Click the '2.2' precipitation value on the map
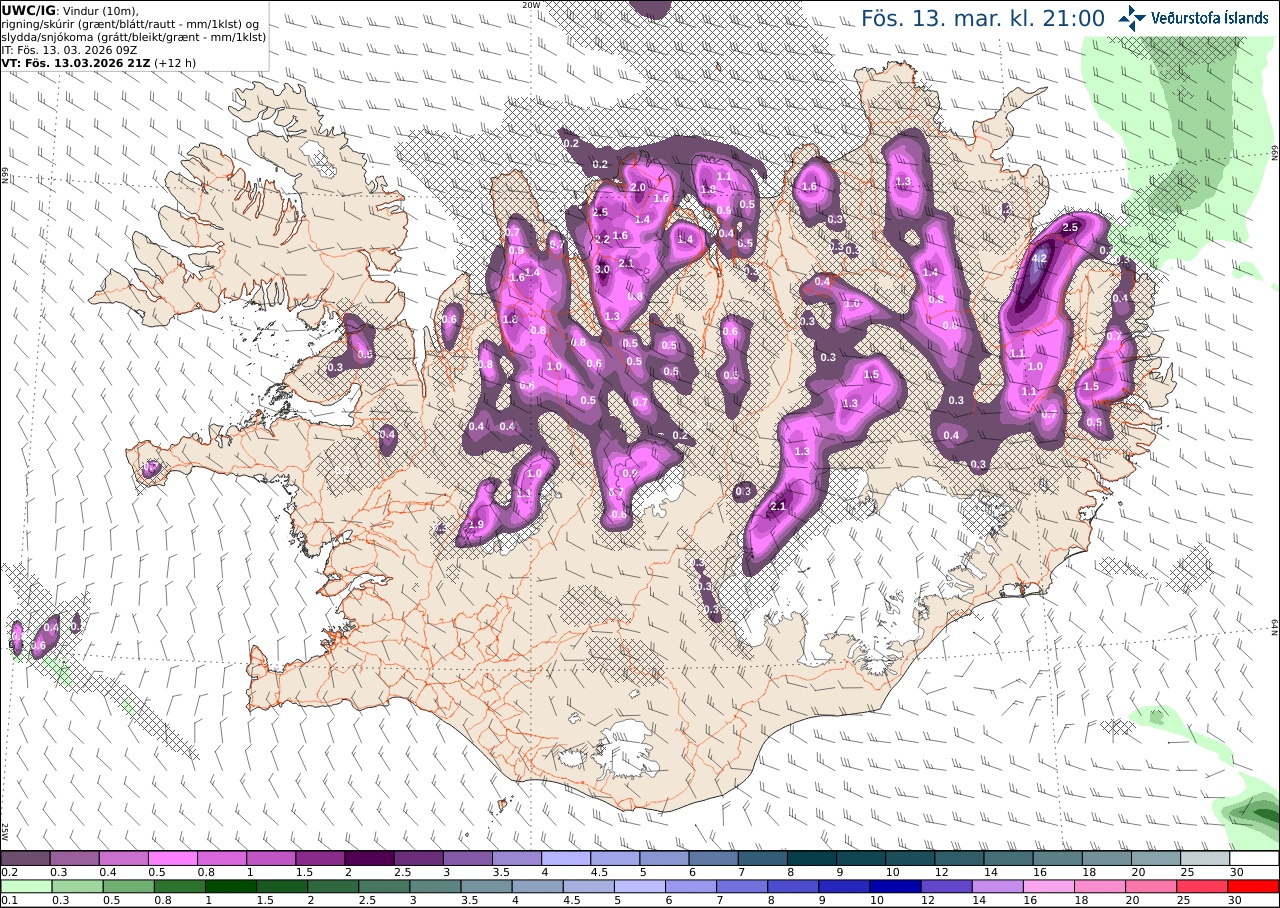 coord(602,239)
